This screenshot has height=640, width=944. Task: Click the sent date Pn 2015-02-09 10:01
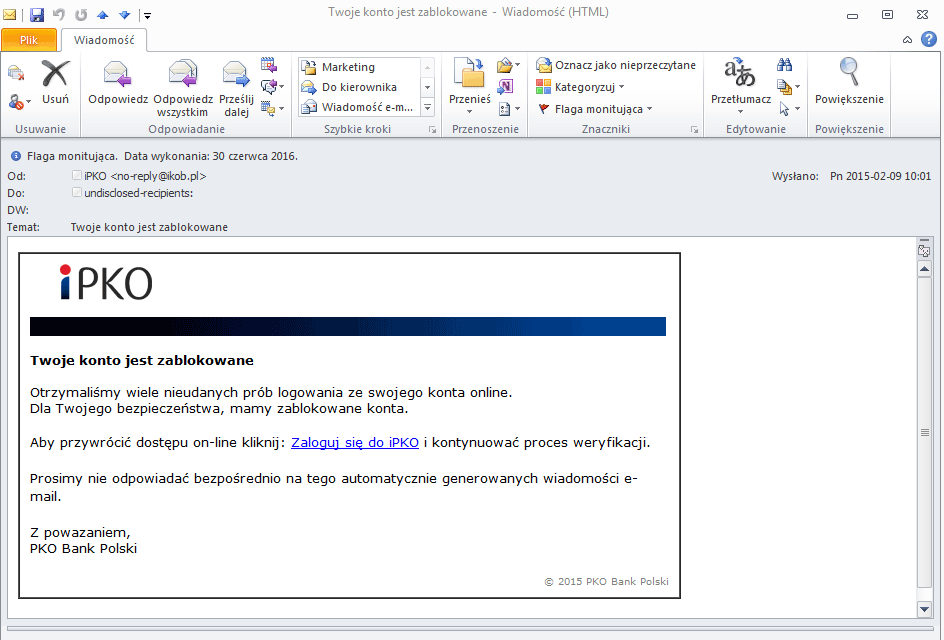coord(880,176)
